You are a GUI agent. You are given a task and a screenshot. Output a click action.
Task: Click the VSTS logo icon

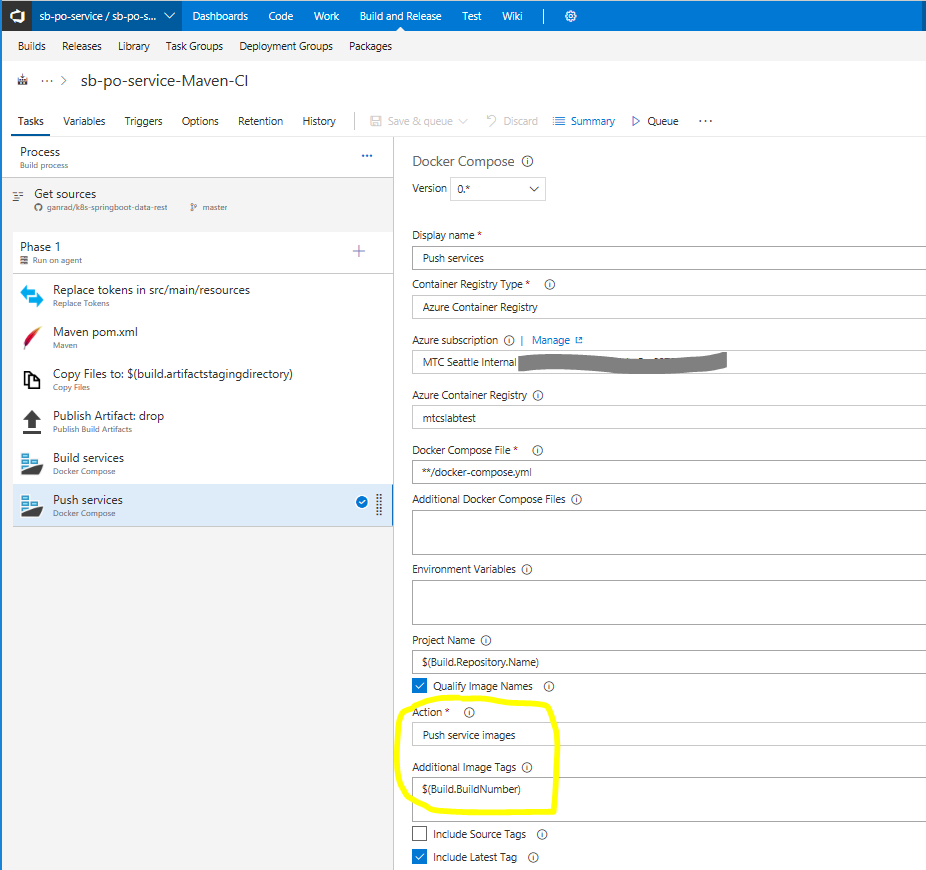[x=17, y=16]
